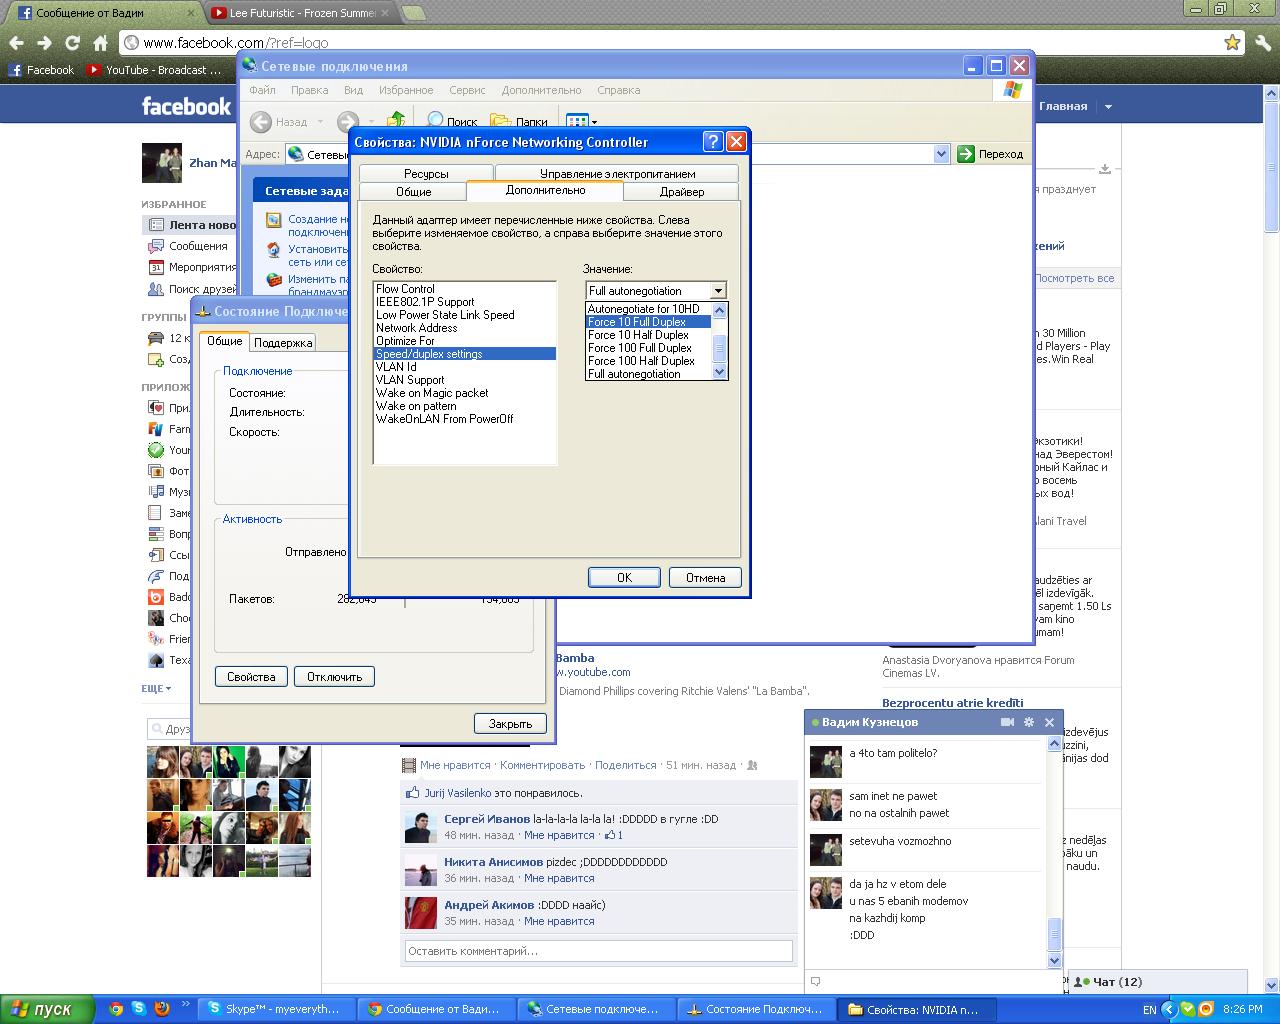Open the Chrome wrench menu

[x=1264, y=43]
